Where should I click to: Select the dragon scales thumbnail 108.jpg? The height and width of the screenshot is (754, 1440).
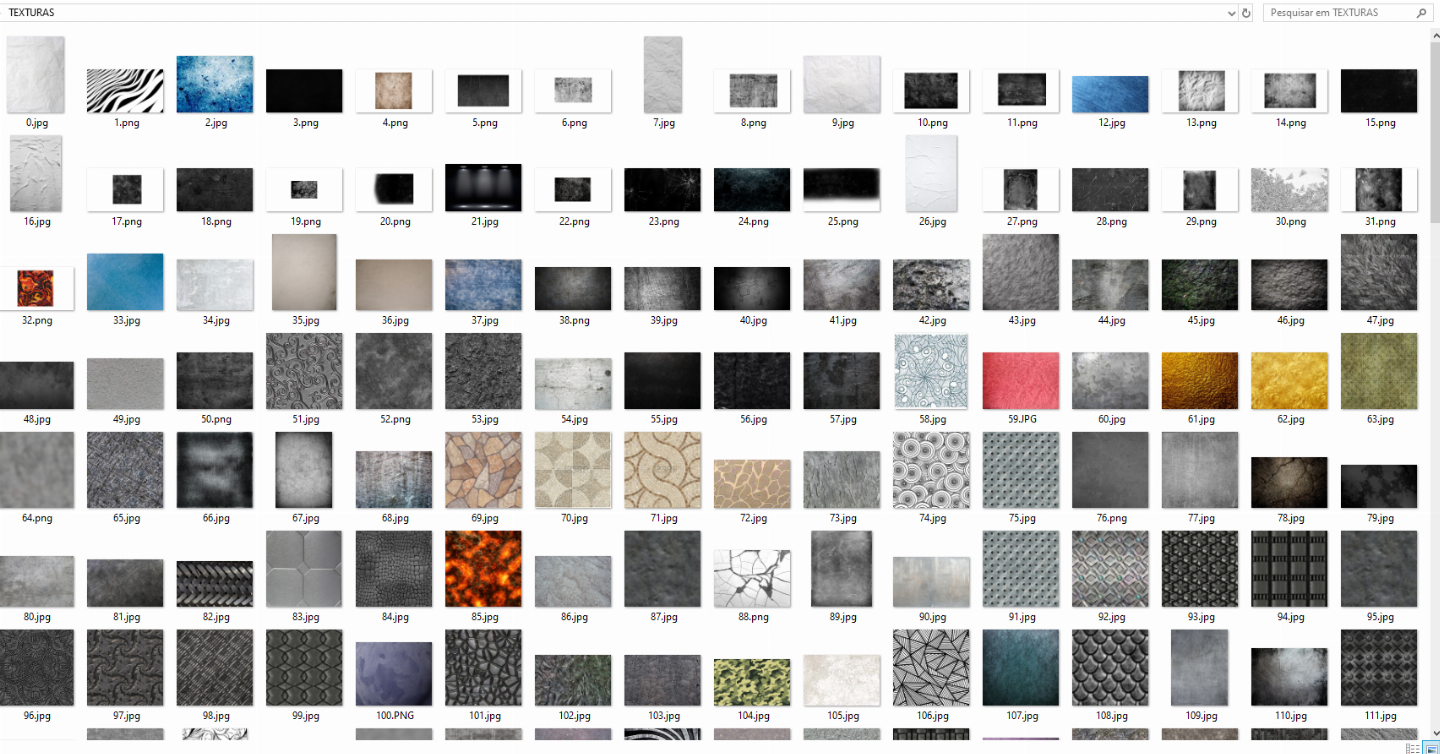click(x=1110, y=668)
